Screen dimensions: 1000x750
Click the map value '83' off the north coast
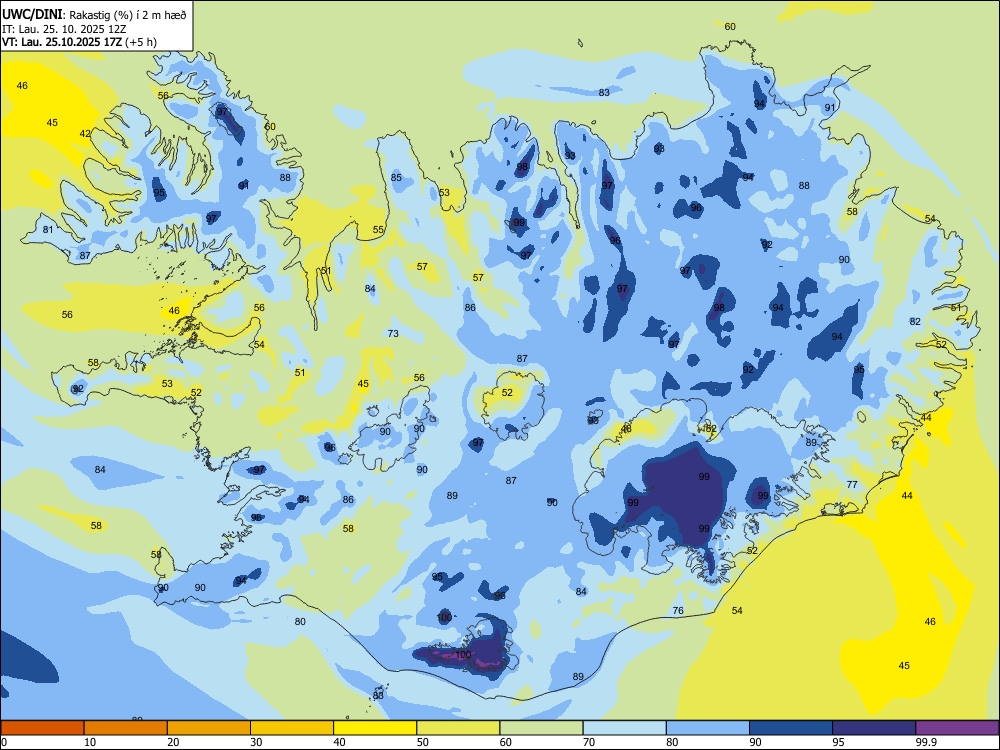click(604, 92)
